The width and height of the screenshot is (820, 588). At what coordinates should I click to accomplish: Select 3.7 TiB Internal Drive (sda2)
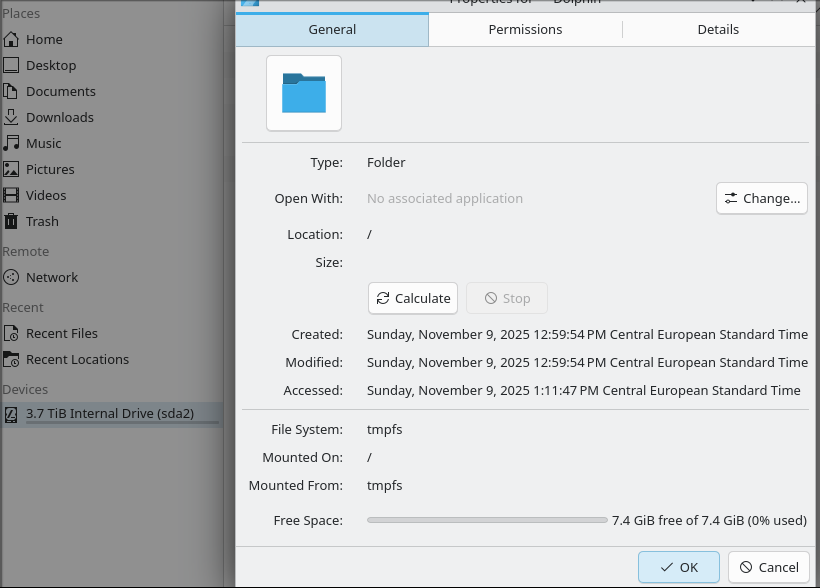pyautogui.click(x=111, y=414)
